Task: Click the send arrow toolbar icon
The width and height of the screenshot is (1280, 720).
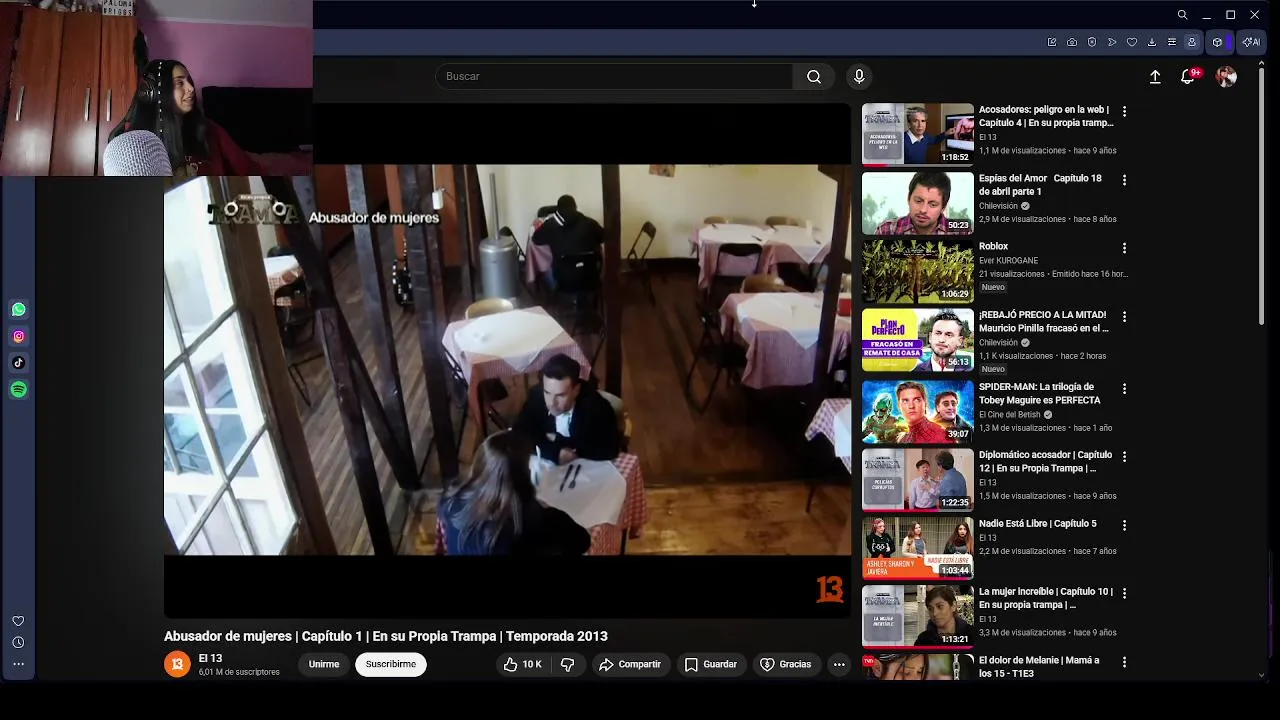Action: tap(1112, 42)
